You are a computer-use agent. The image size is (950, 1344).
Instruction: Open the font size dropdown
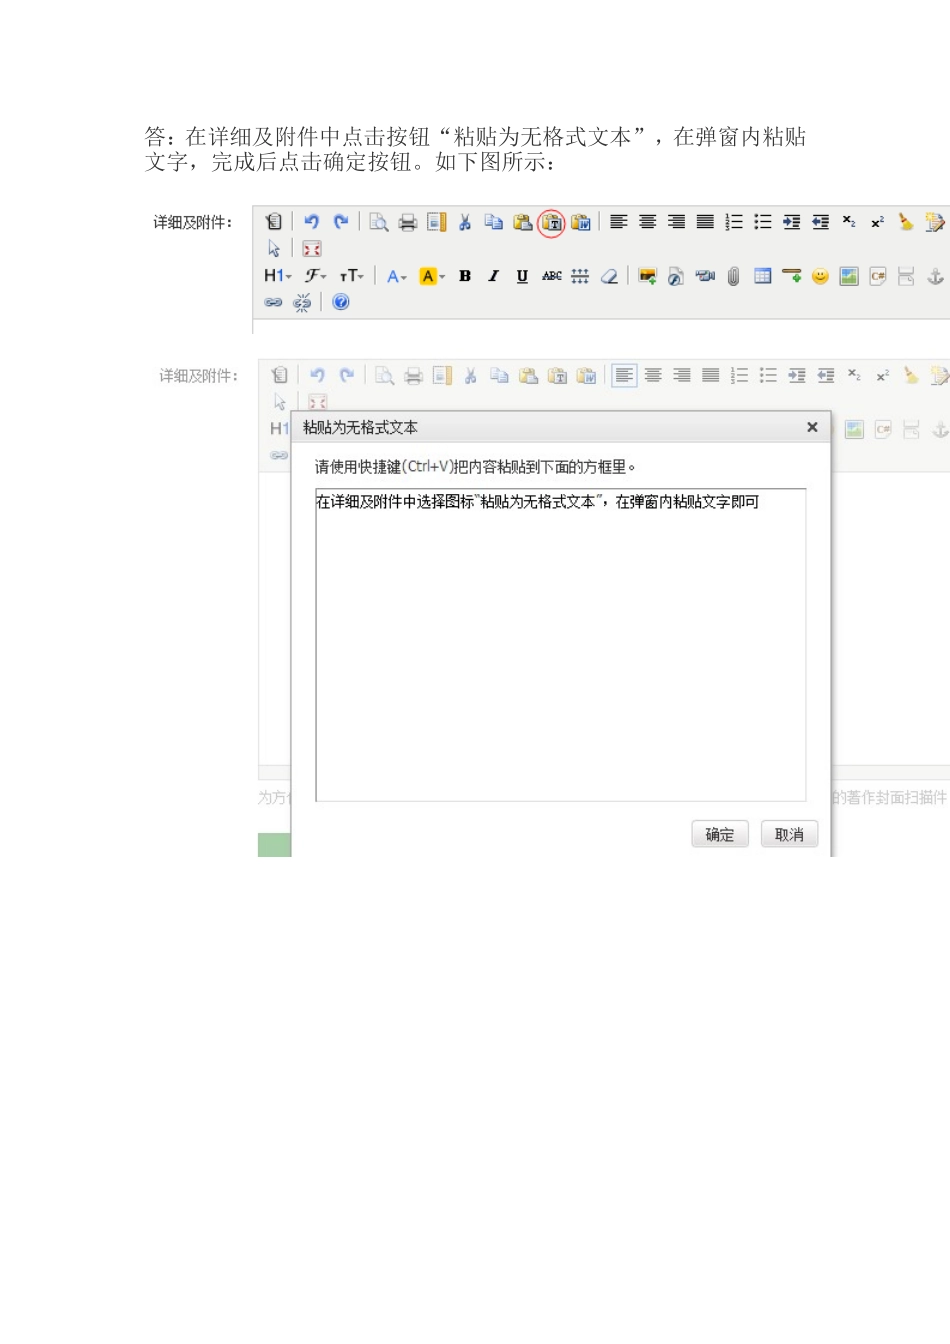pos(352,276)
